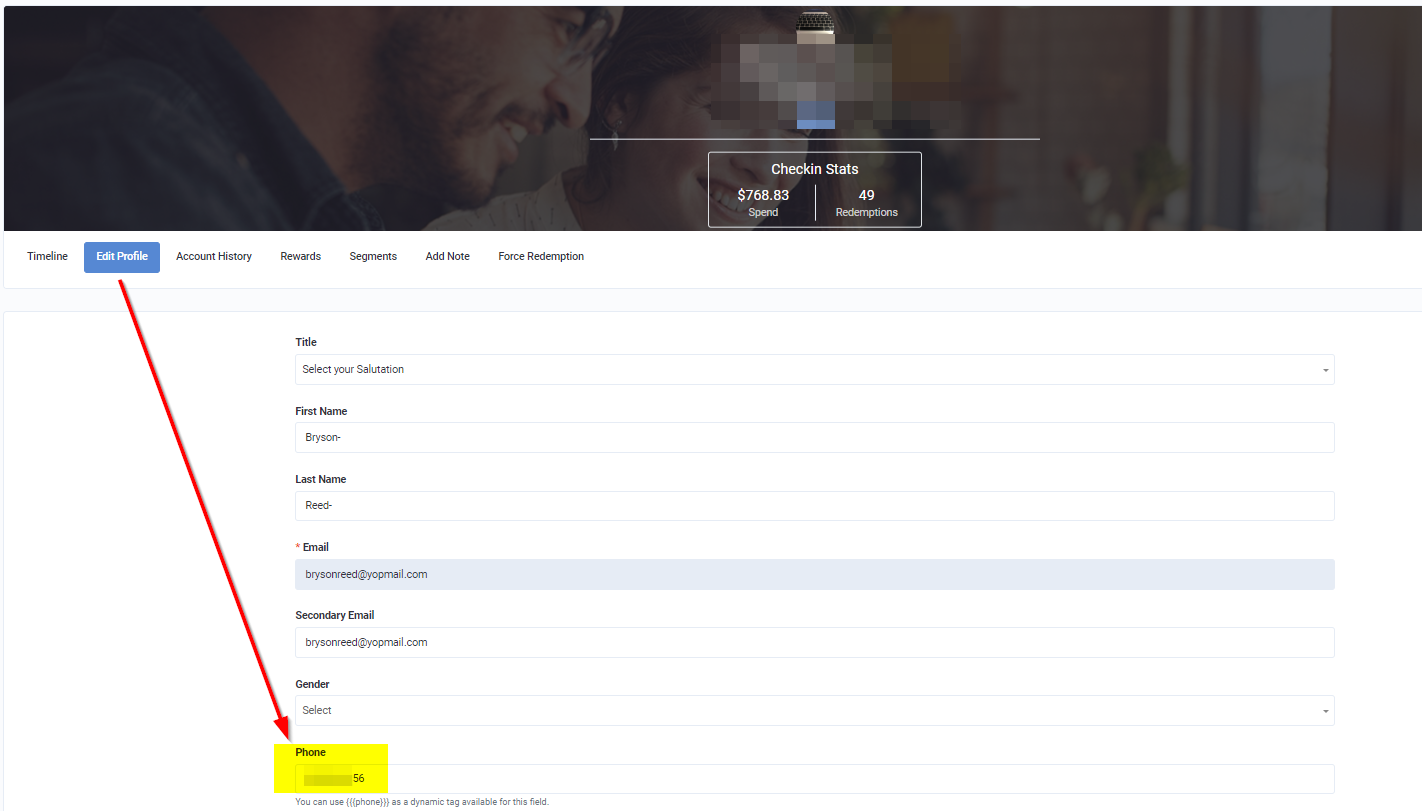1422x811 pixels.
Task: View the Rewards tab
Action: point(300,256)
